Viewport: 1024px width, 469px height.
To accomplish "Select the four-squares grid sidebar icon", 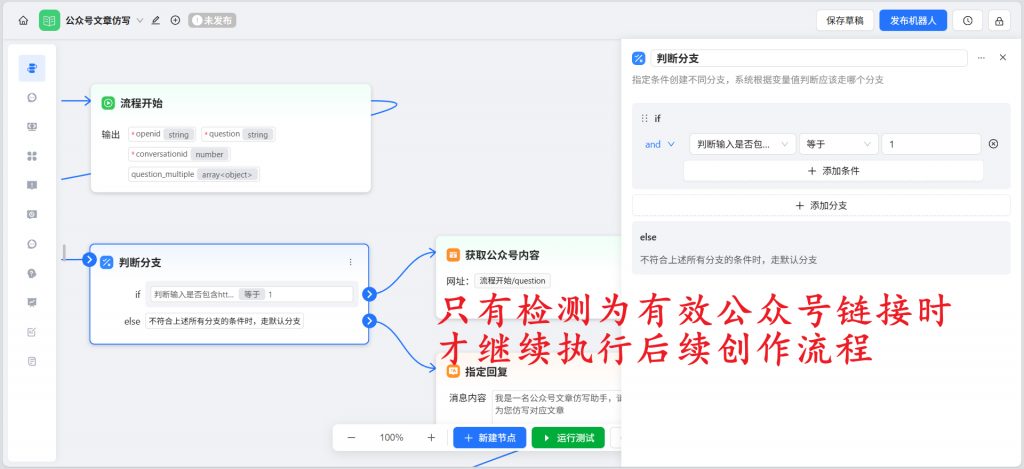I will pos(32,156).
